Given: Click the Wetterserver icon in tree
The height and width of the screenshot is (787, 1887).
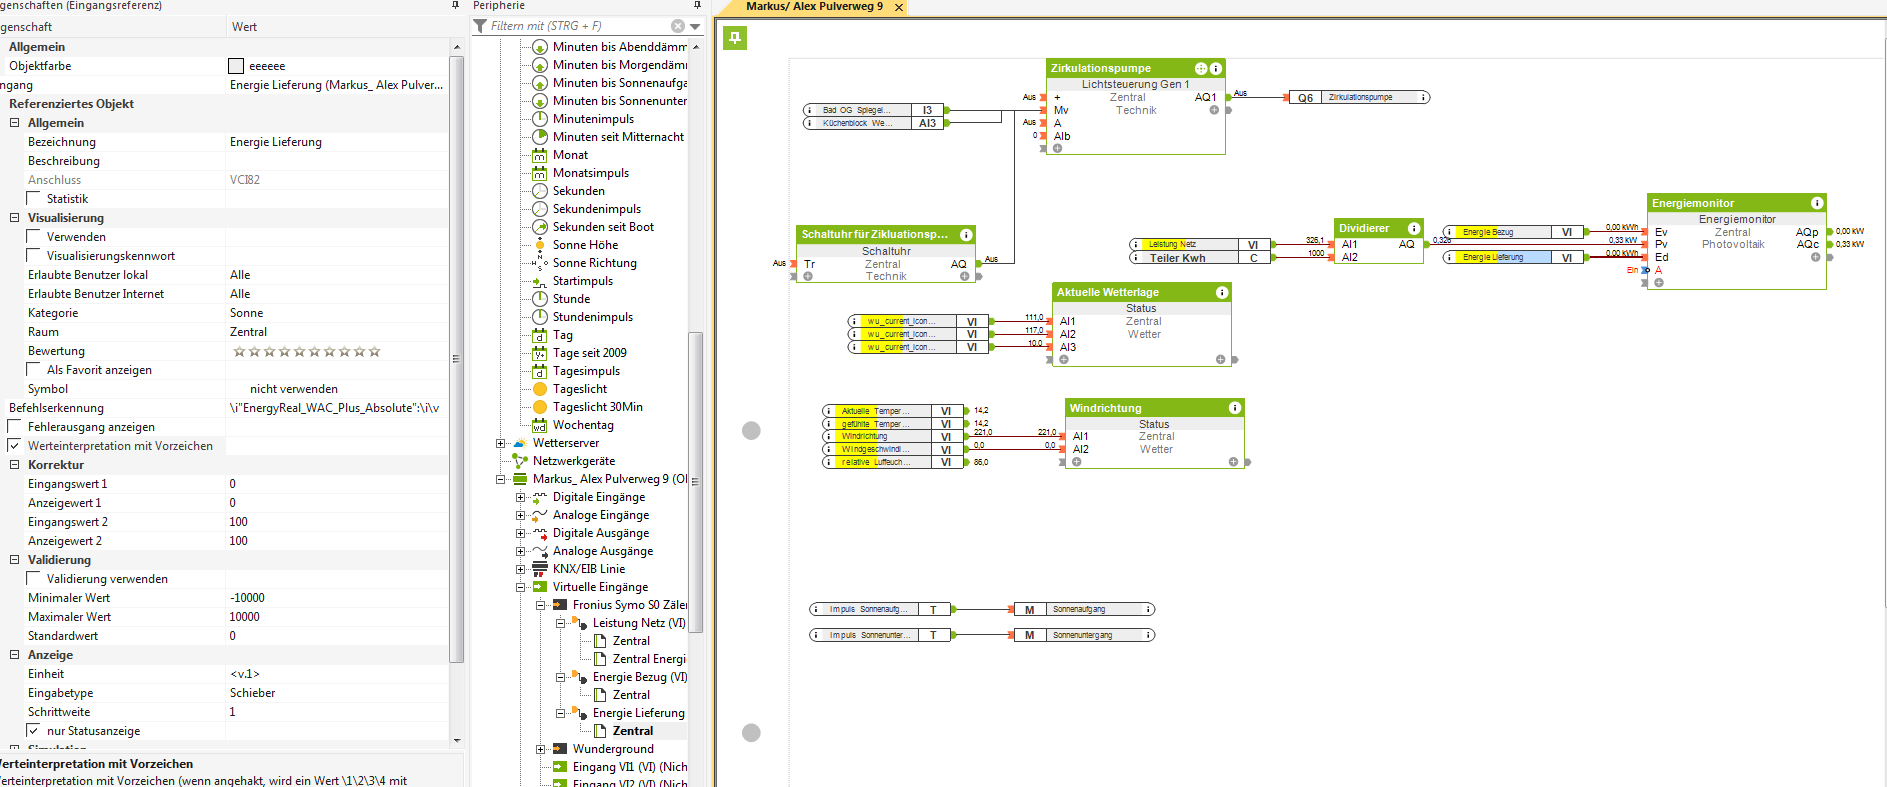Looking at the screenshot, I should click(x=520, y=443).
